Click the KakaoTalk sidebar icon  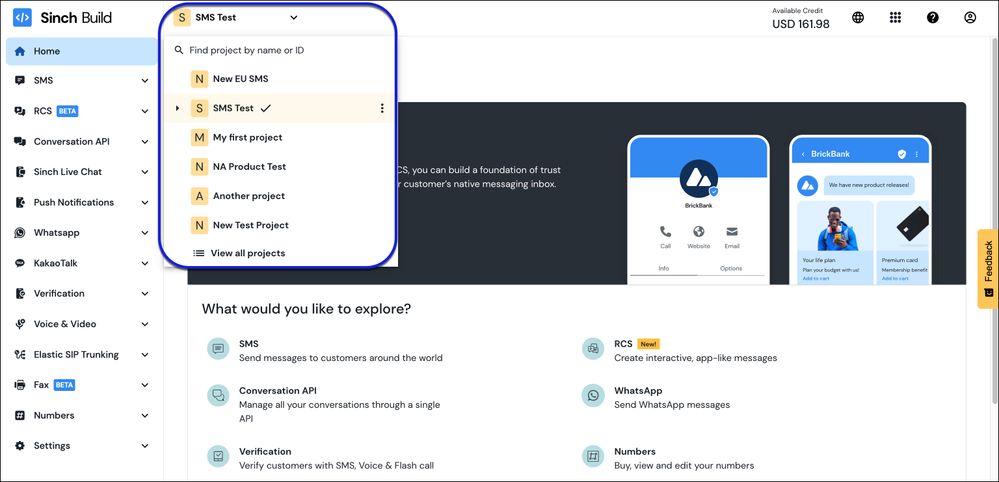coord(20,263)
